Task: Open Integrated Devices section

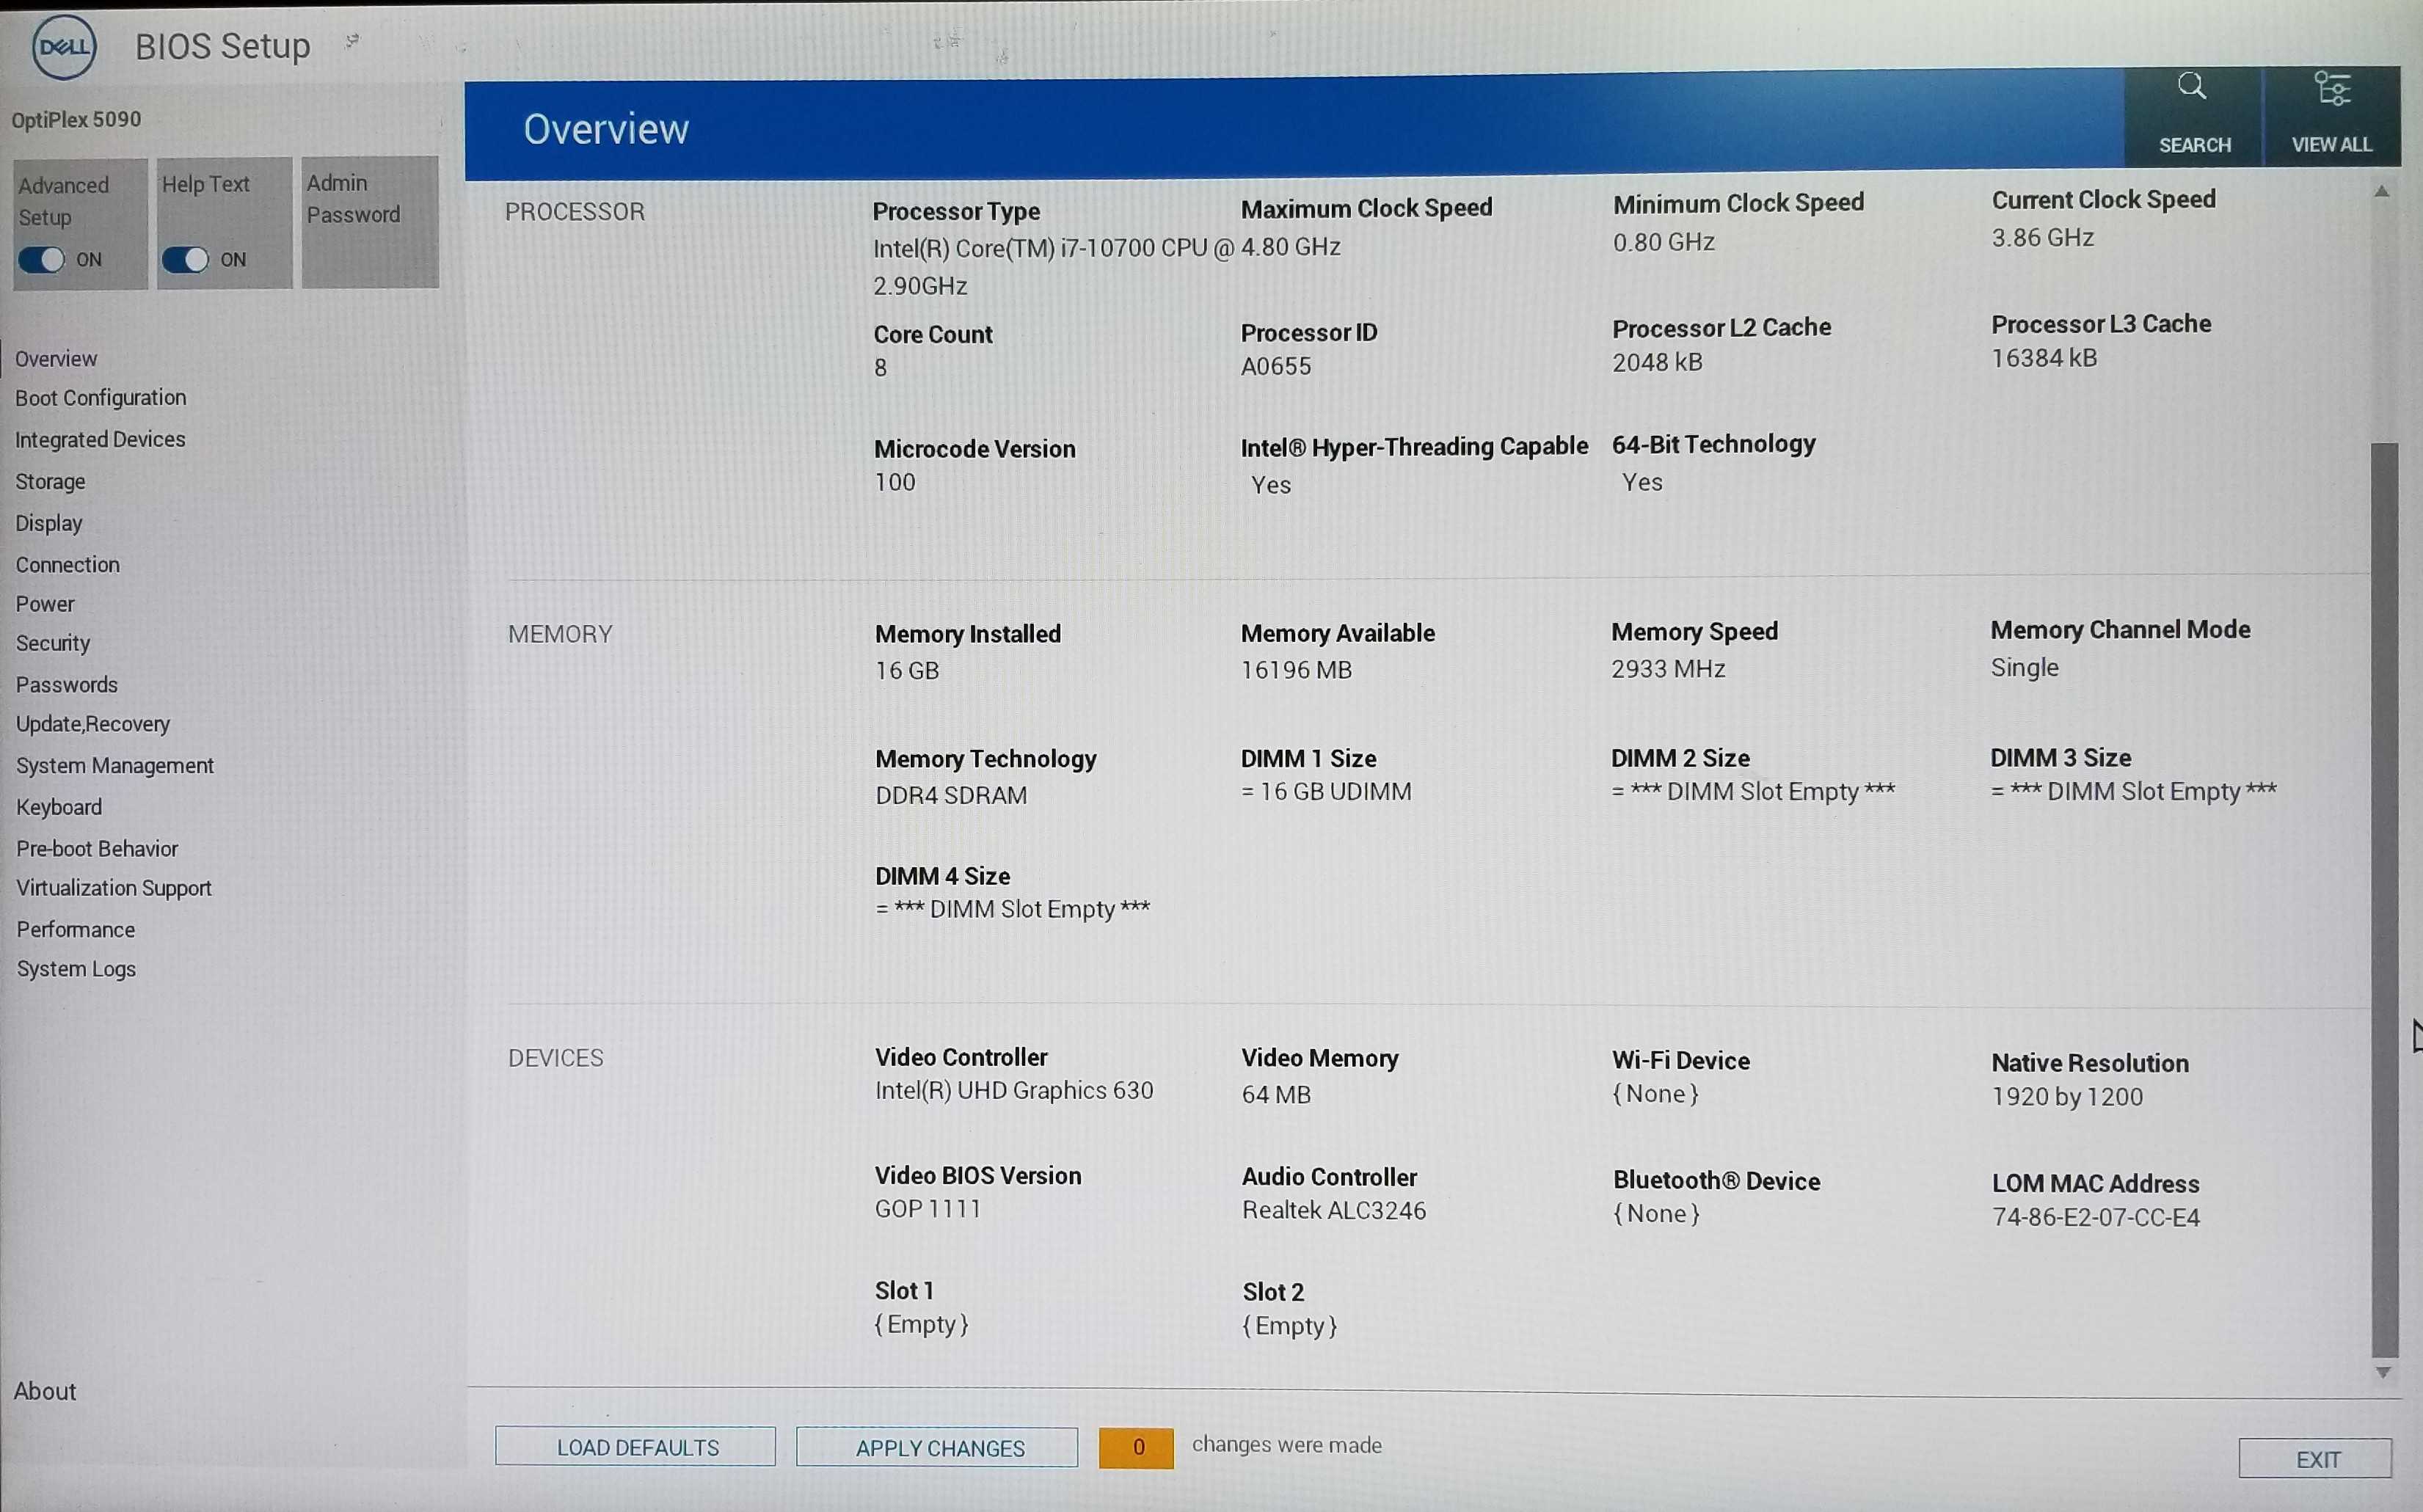Action: 100,440
